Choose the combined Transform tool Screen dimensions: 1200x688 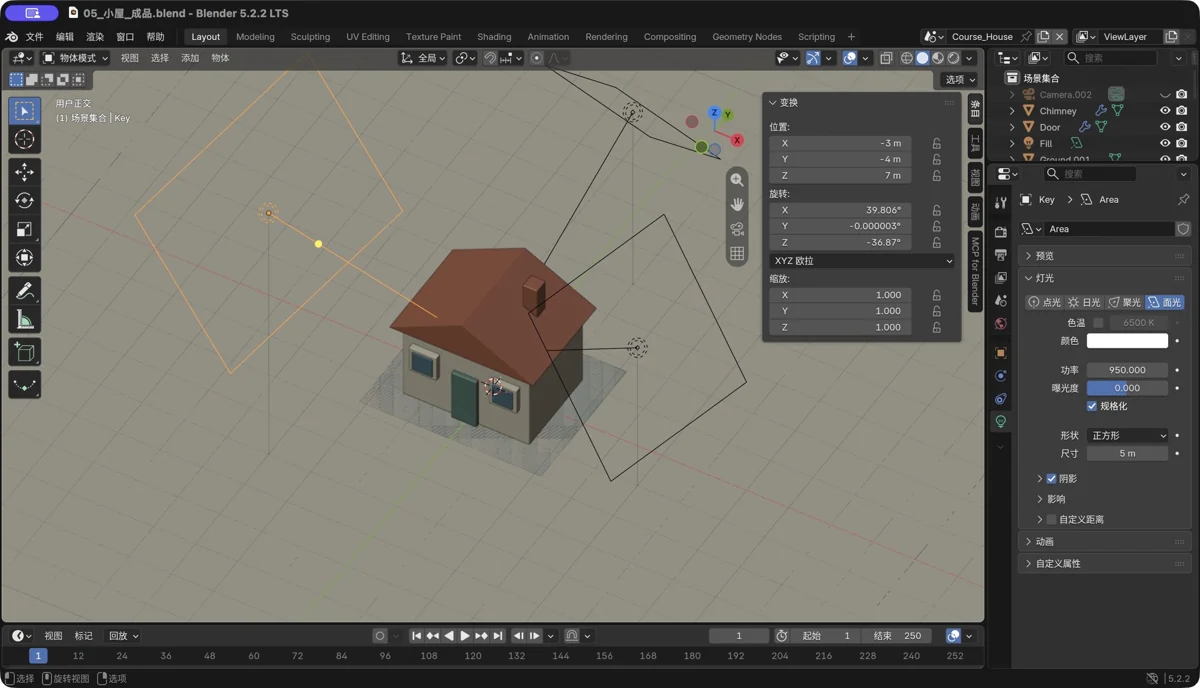[24, 258]
